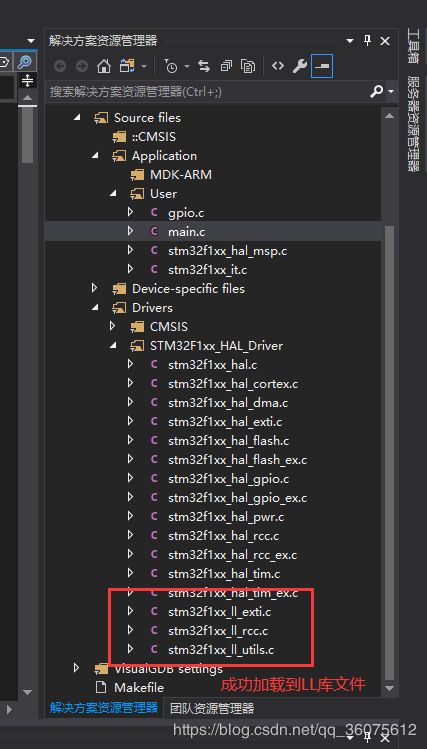
Task: Expand the stm32f1xx_it.c node
Action: click(130, 269)
